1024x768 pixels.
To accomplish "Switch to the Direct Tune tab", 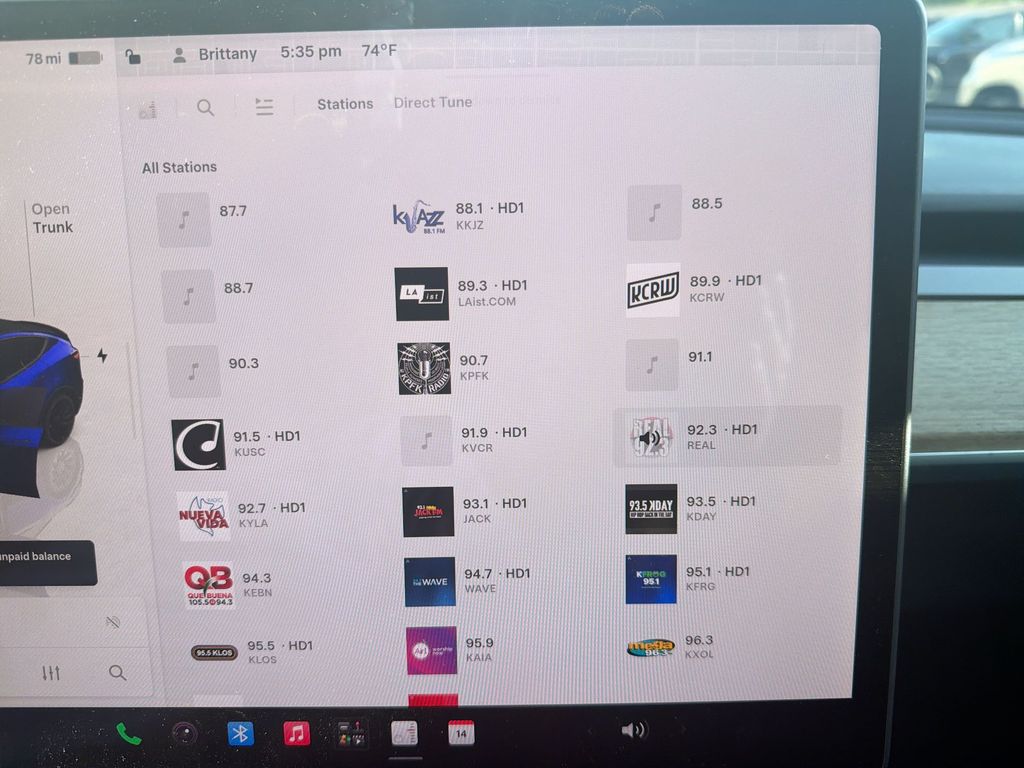I will 432,103.
